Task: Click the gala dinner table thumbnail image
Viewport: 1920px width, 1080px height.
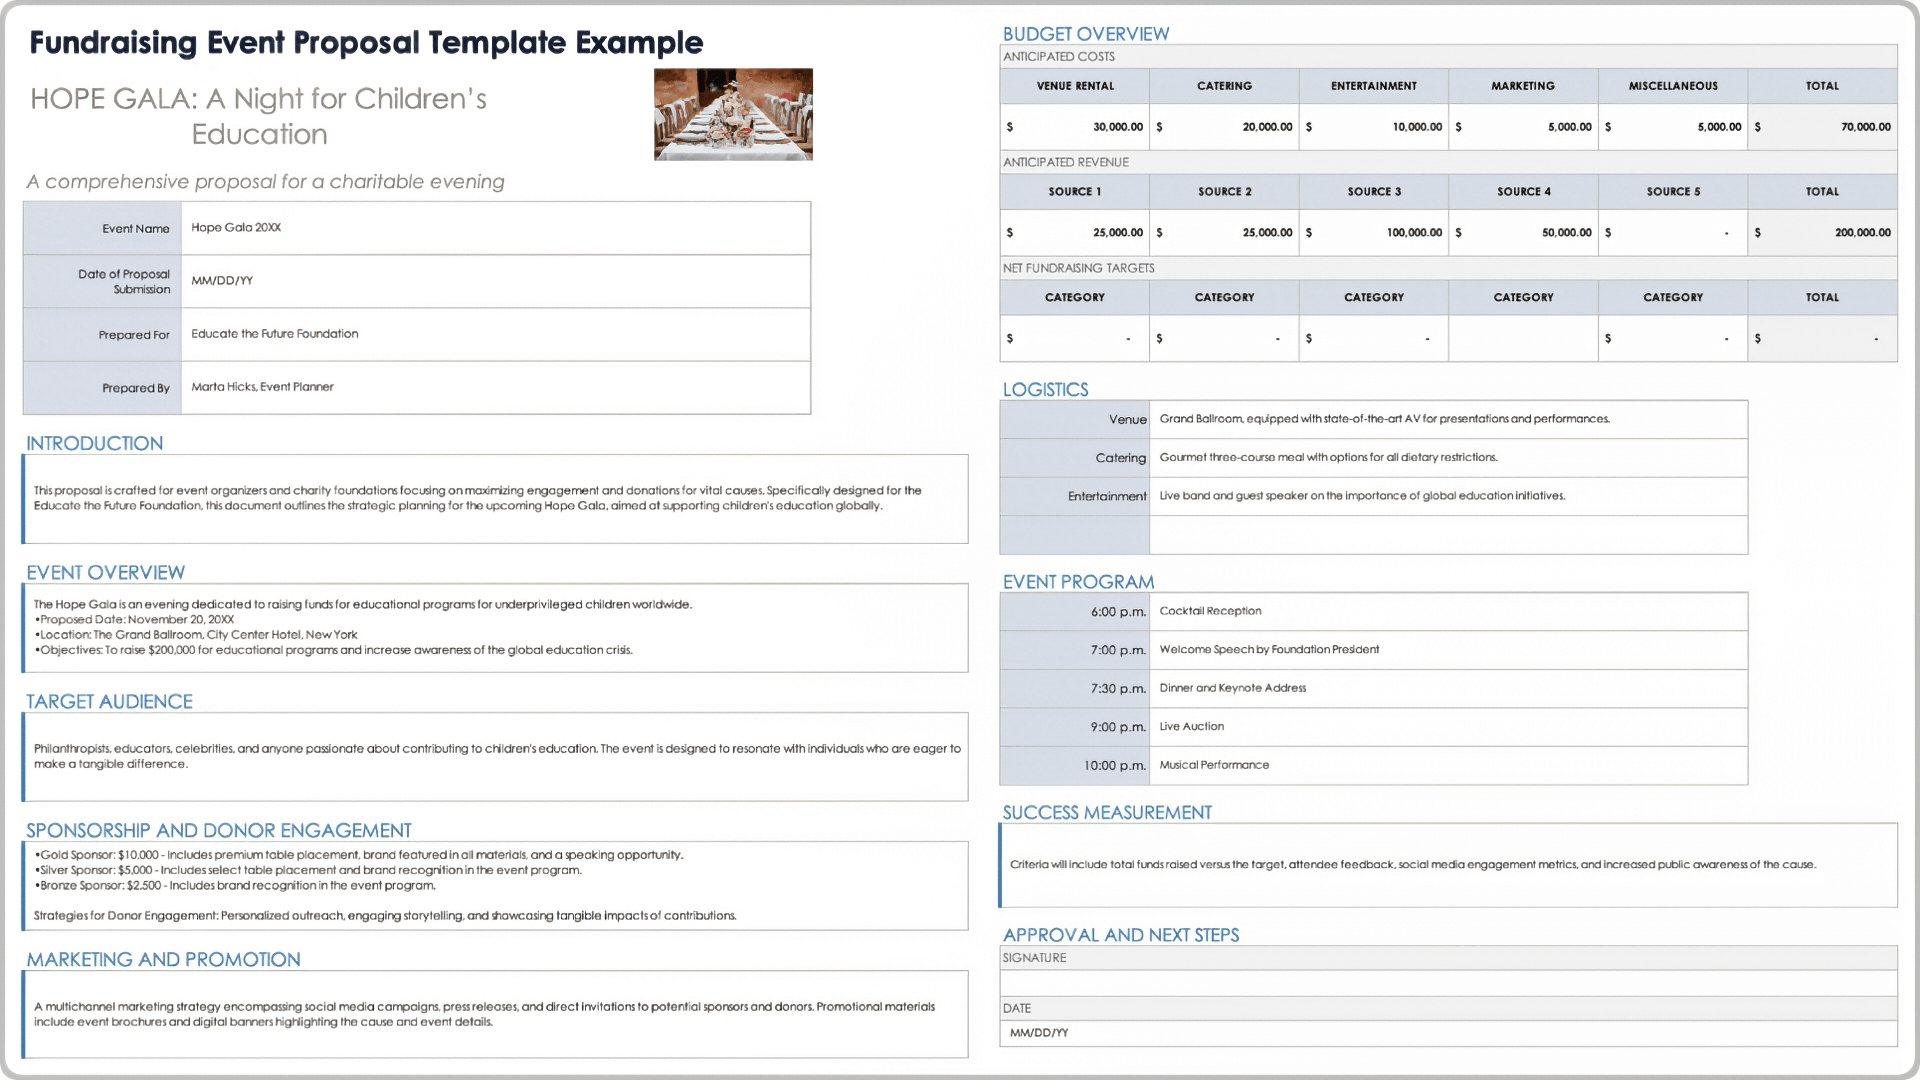Action: [x=733, y=114]
